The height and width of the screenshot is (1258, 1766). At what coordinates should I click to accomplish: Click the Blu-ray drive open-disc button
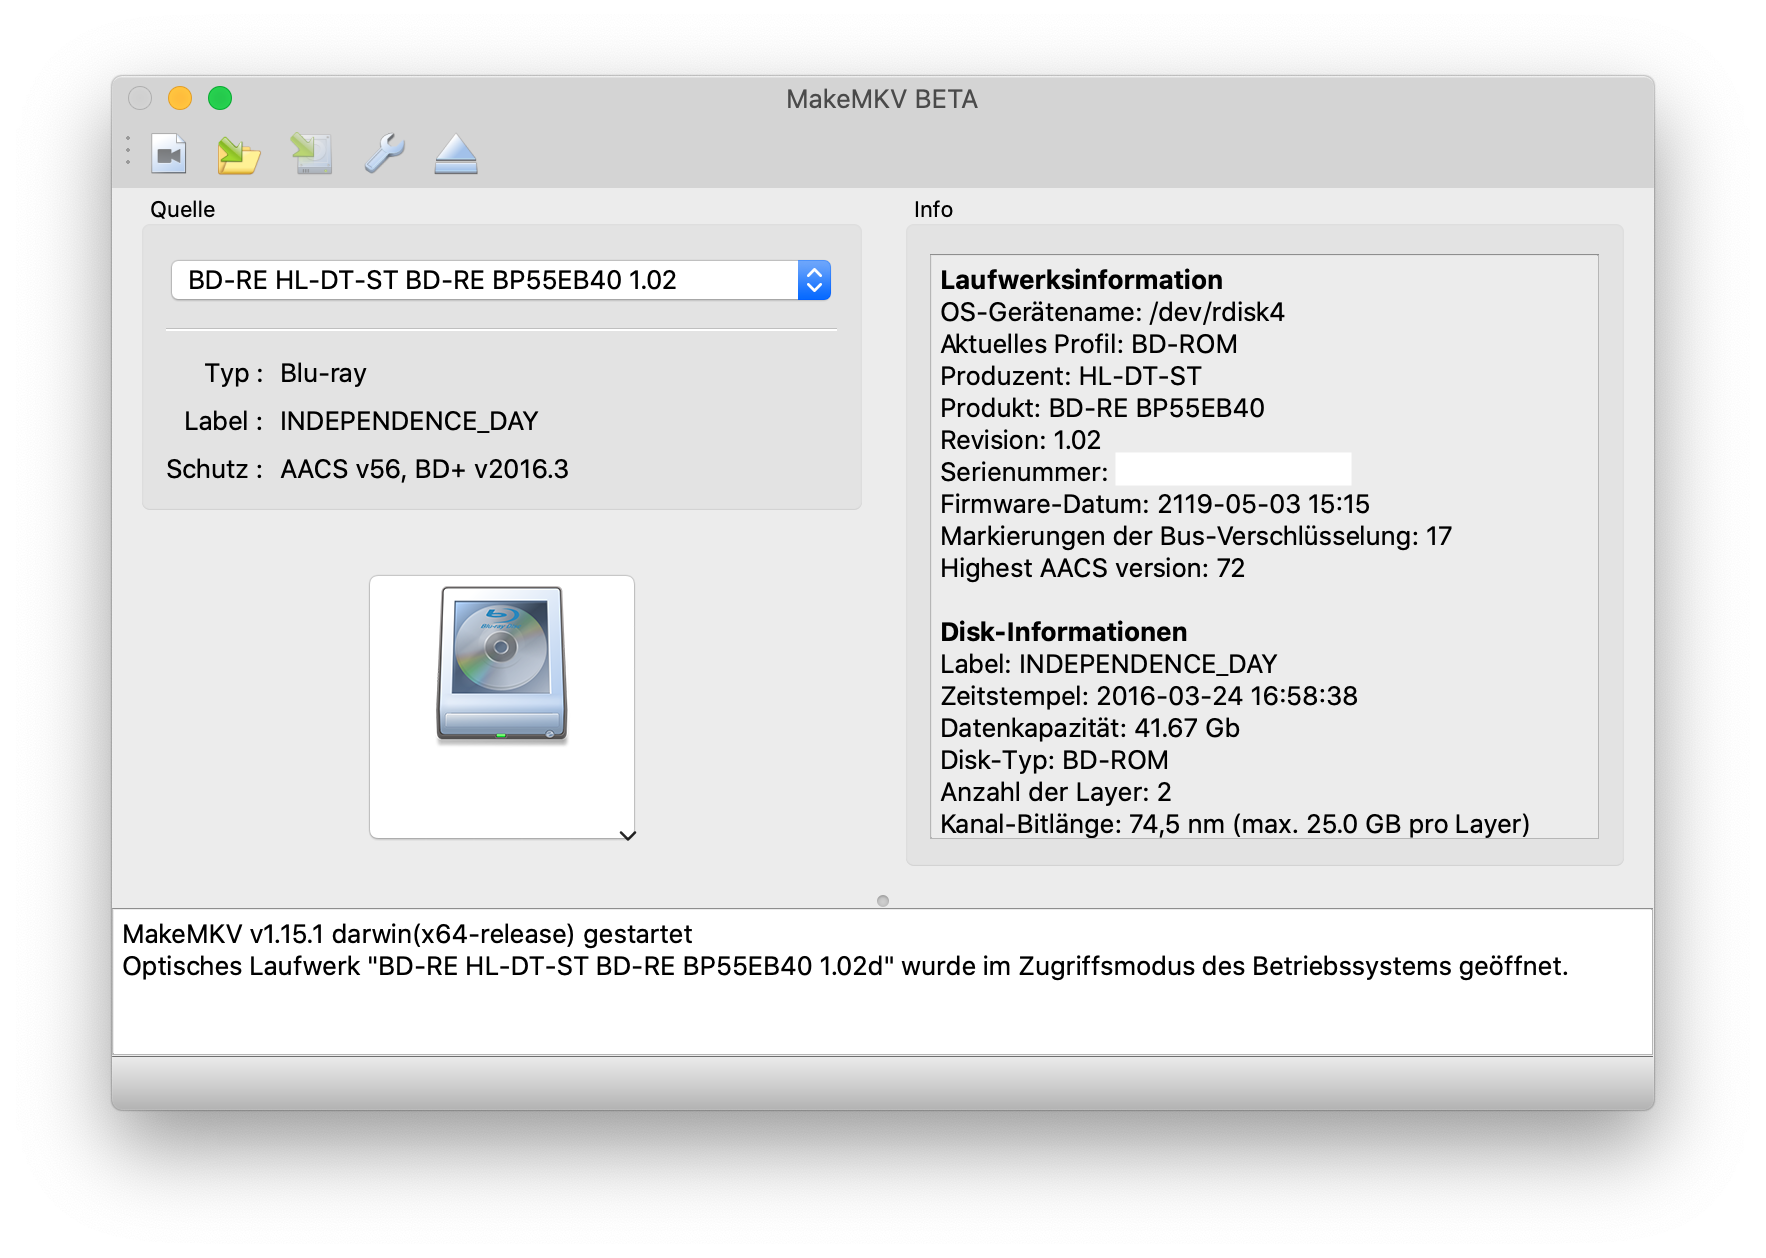[x=502, y=706]
